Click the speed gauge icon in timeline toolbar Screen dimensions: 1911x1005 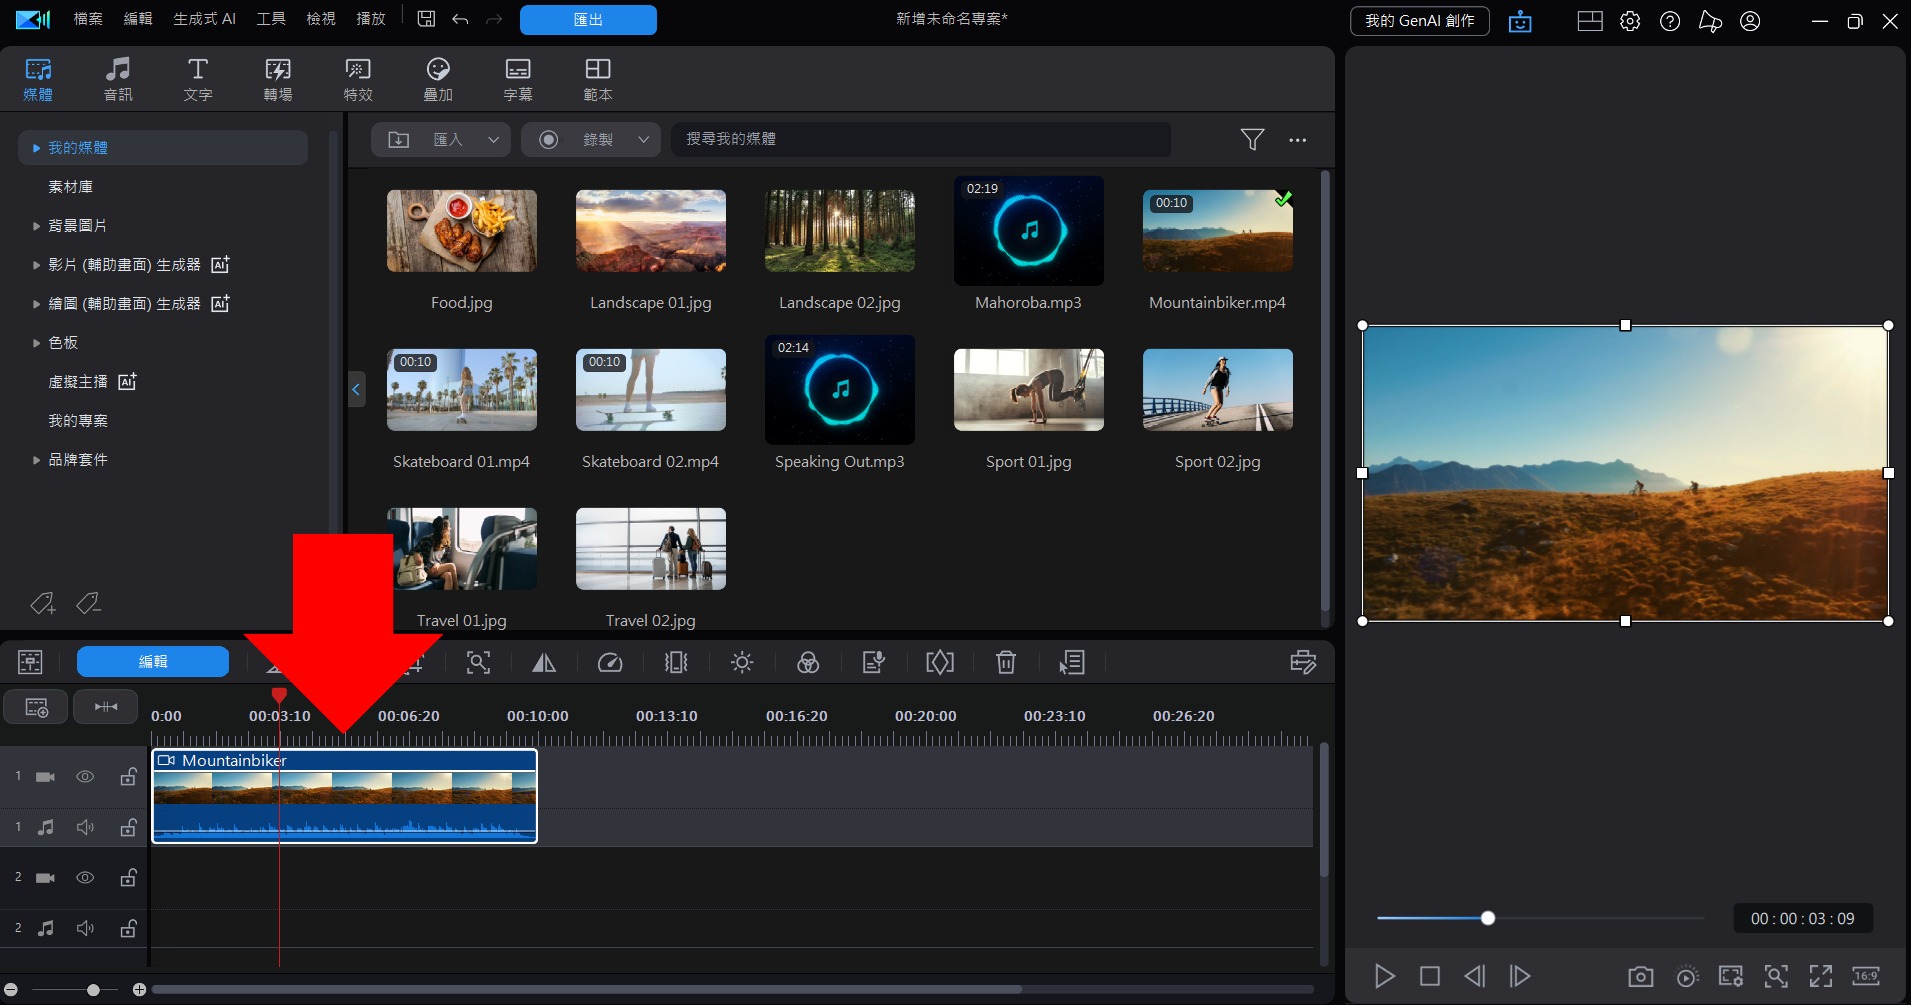(x=610, y=662)
